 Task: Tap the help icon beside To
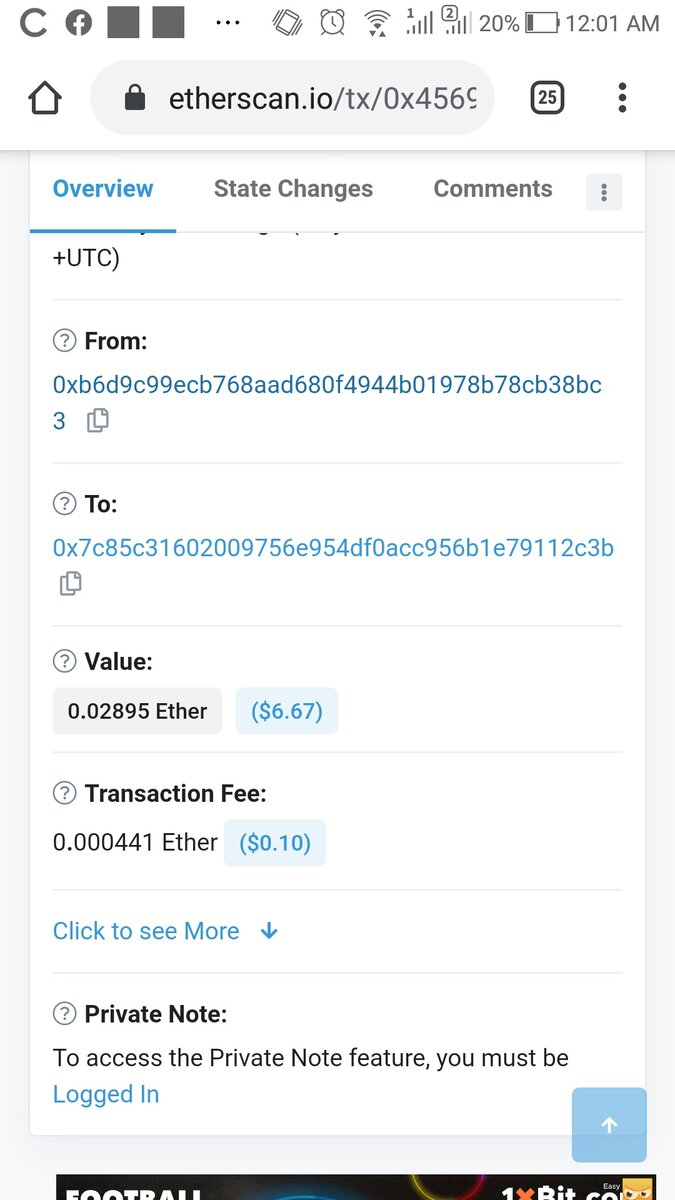click(x=64, y=504)
